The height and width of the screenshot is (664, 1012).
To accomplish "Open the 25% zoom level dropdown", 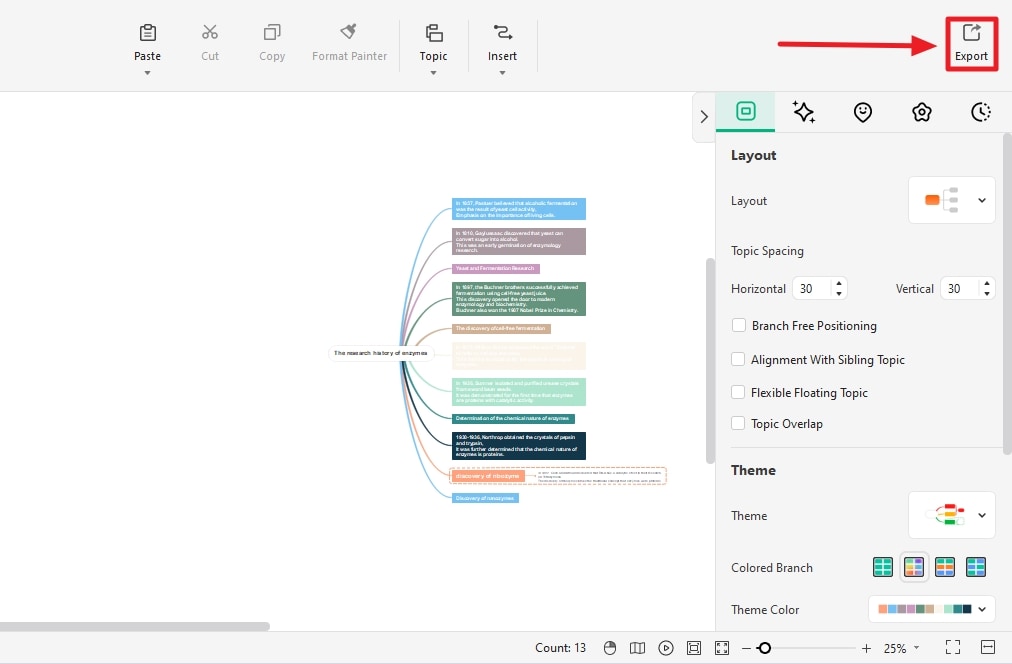I will pos(901,648).
